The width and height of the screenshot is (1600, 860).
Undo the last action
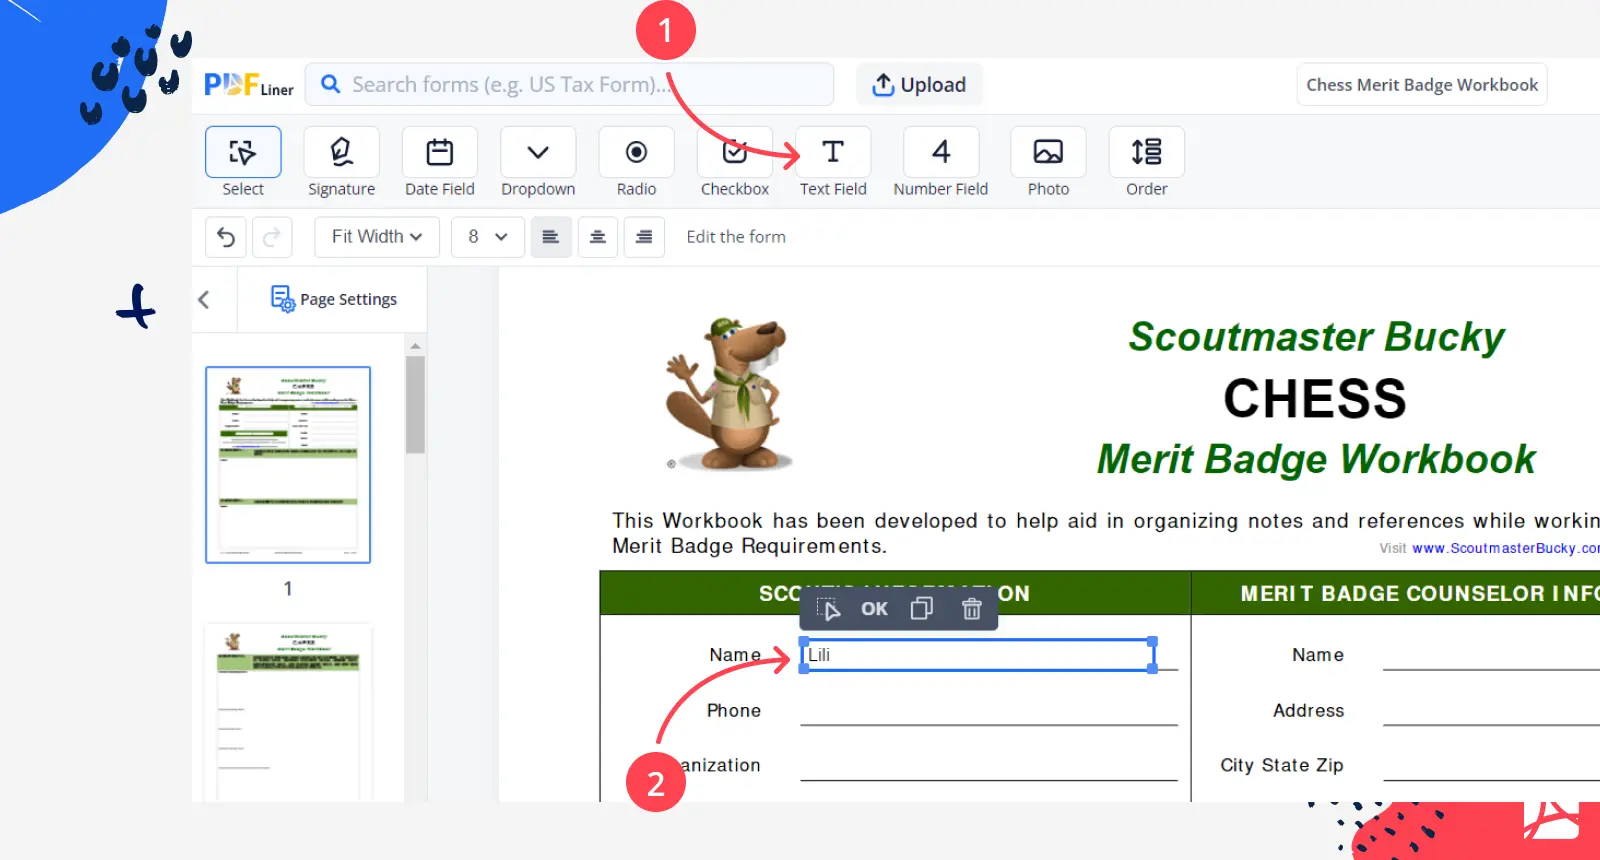[226, 237]
